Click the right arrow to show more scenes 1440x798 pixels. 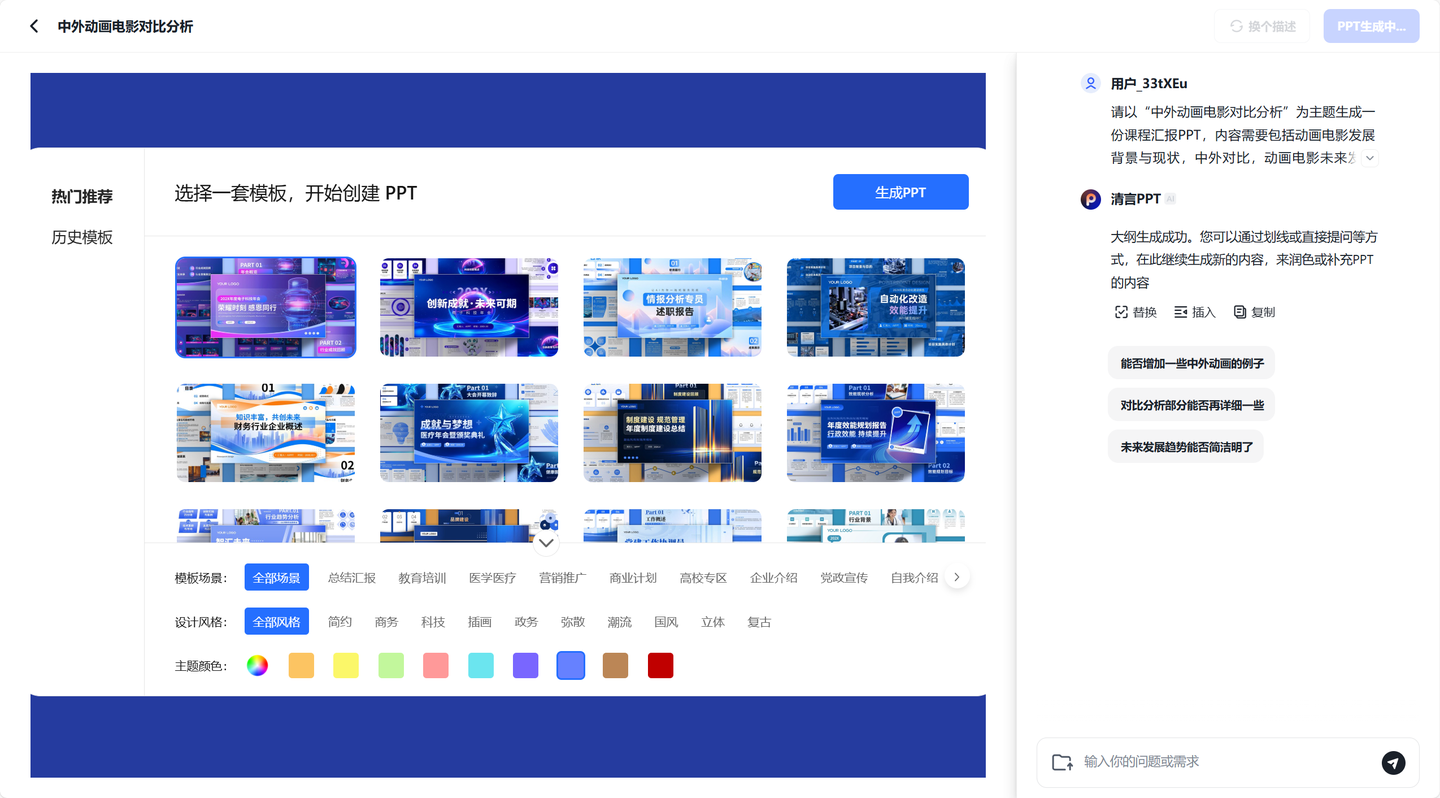pos(957,576)
